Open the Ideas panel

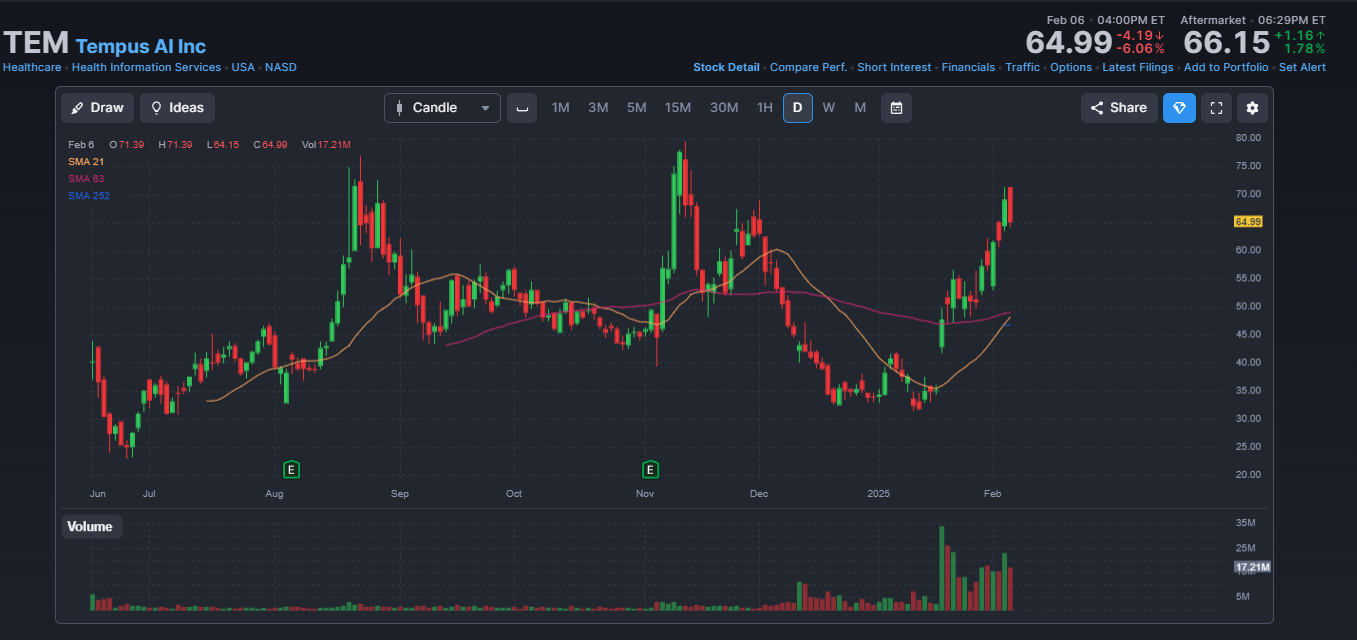point(177,108)
